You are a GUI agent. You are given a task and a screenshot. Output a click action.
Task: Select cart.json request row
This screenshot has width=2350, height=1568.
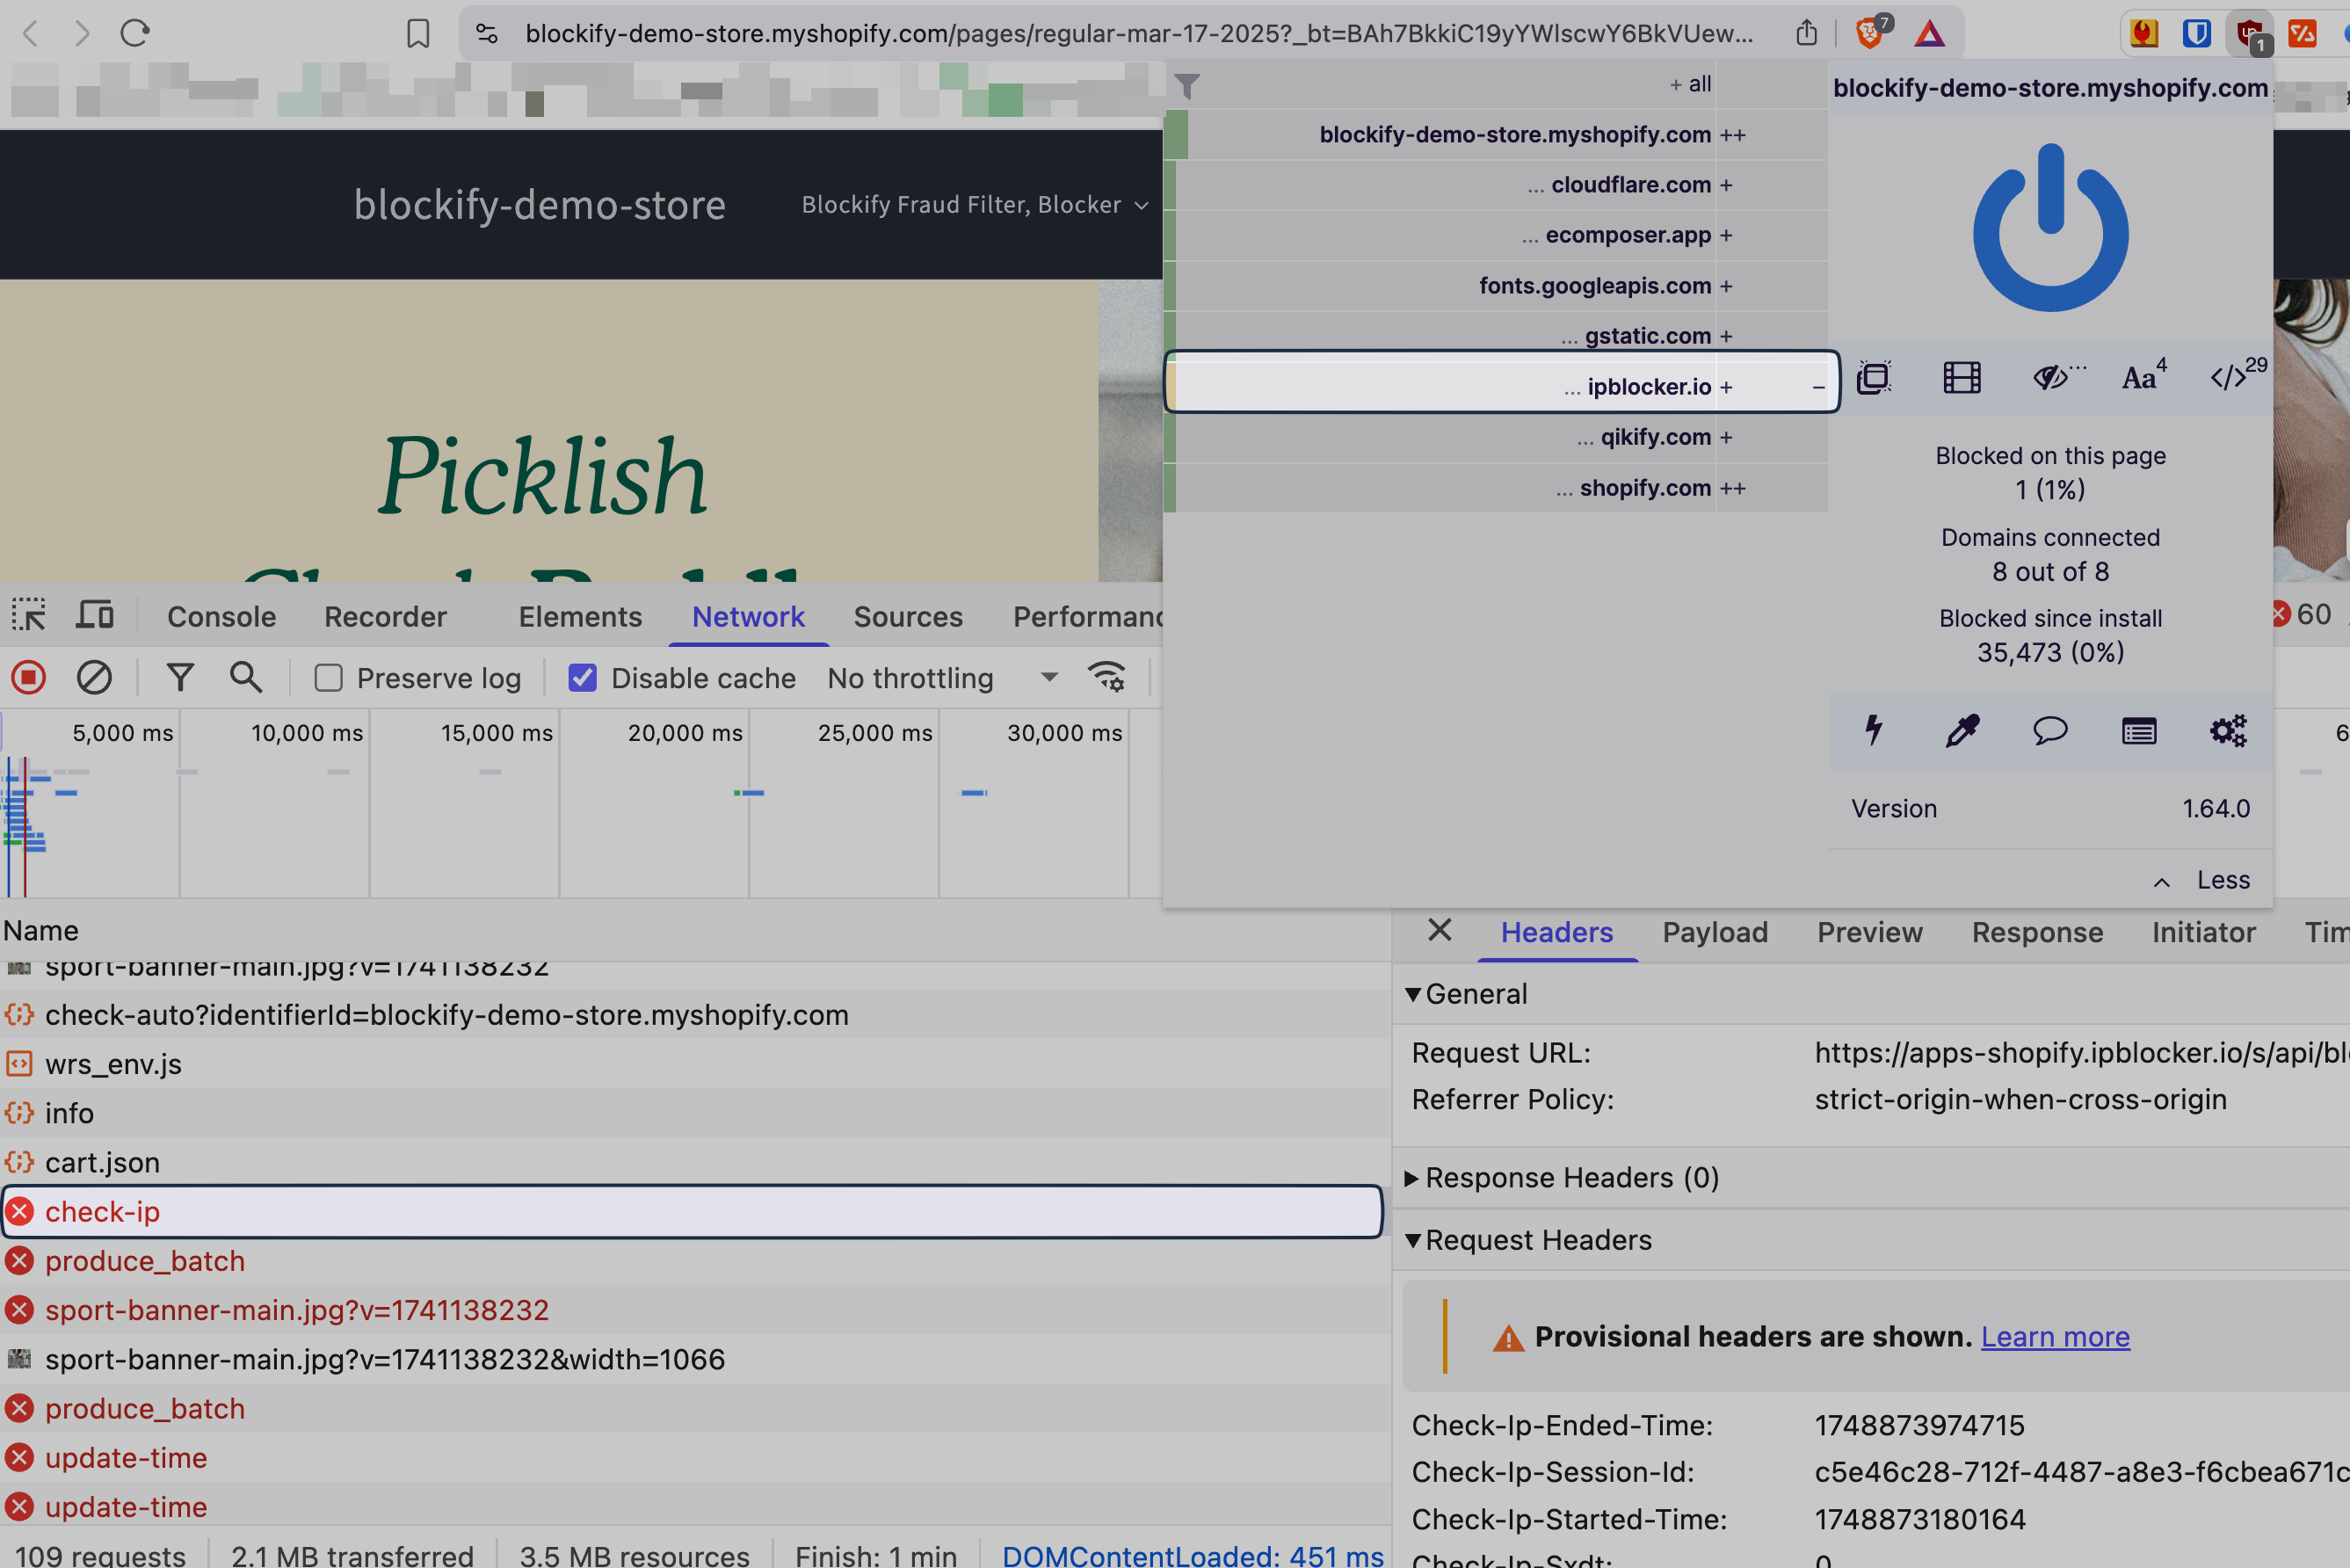coord(695,1162)
